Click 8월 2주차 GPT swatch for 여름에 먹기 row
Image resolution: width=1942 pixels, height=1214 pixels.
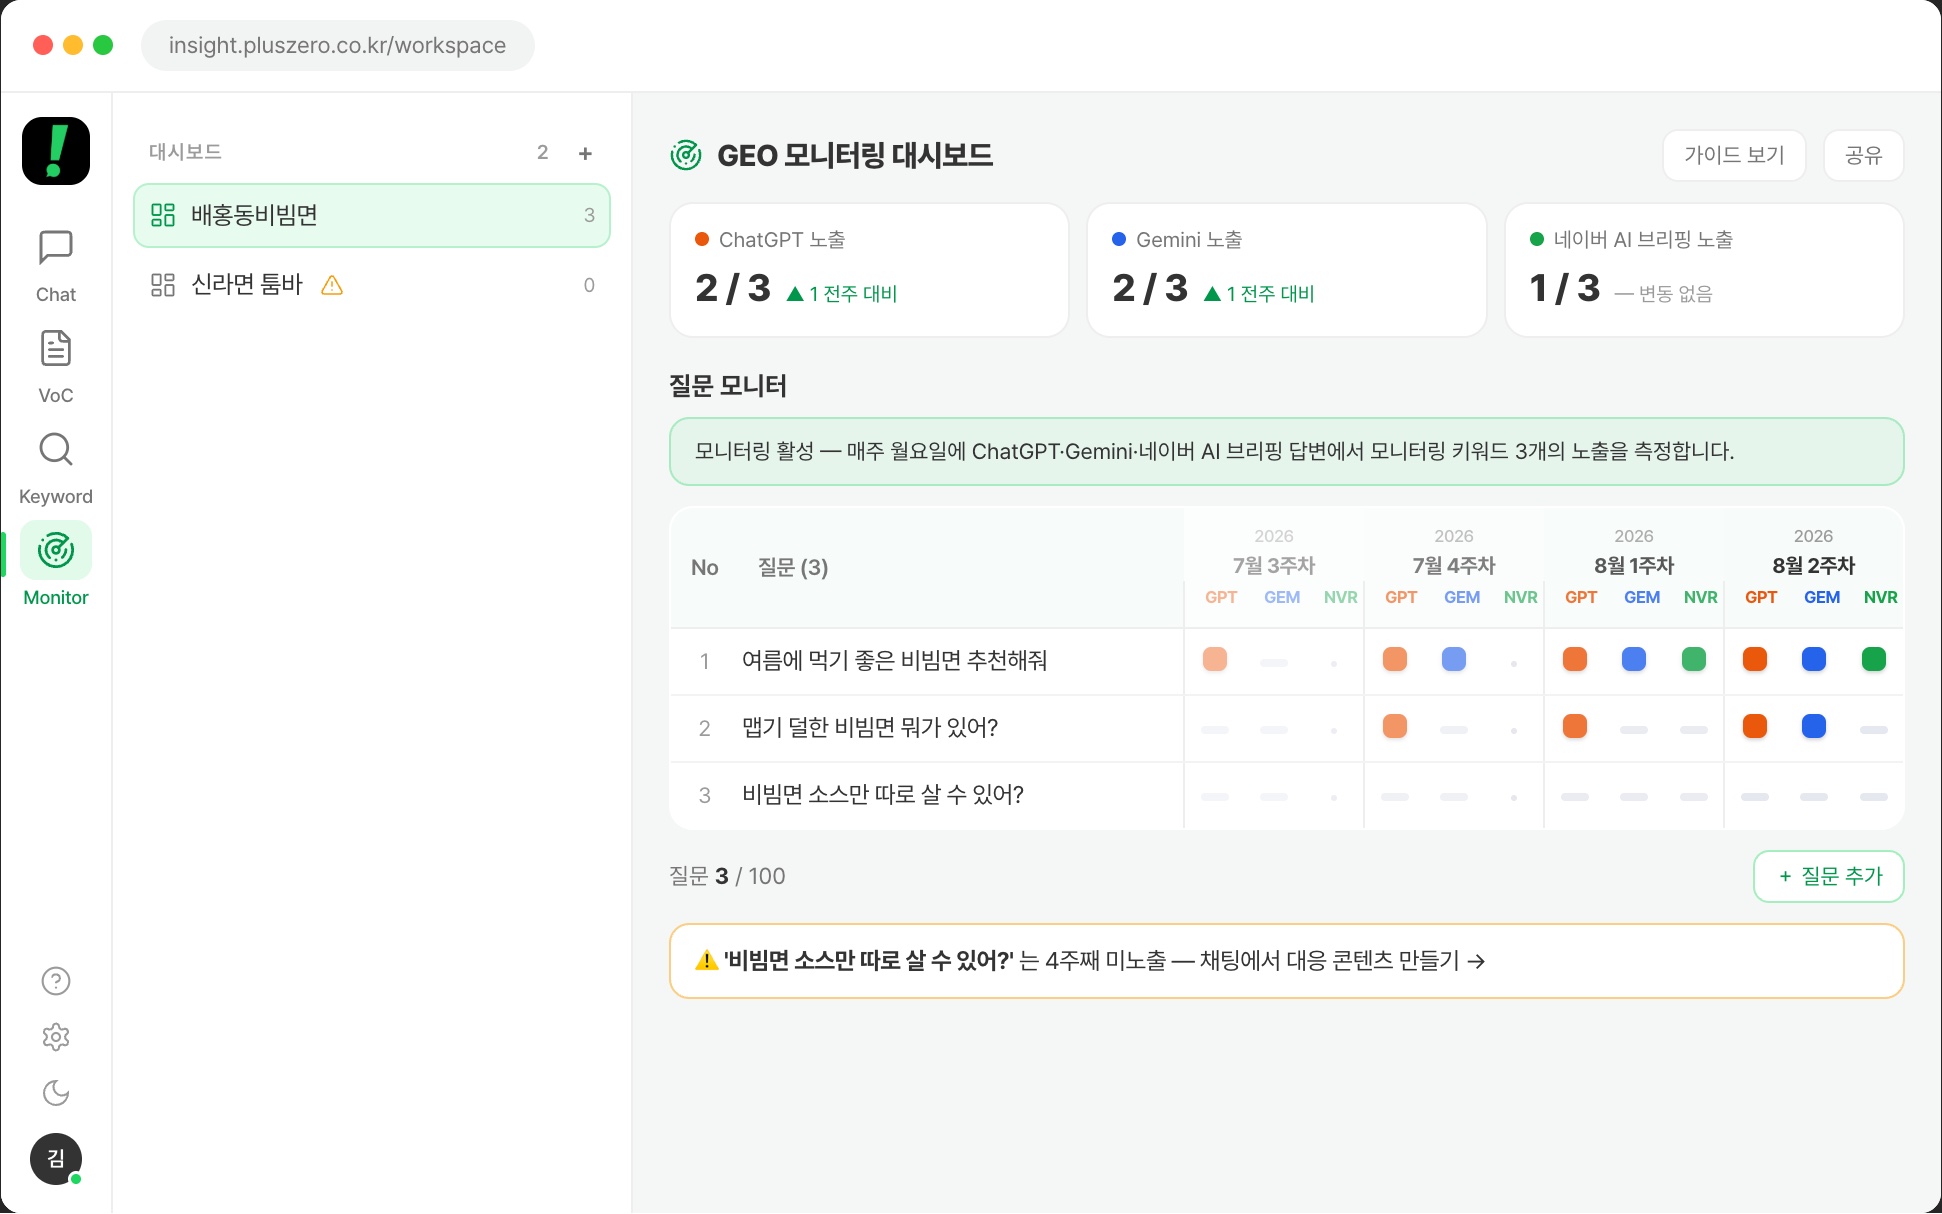(x=1754, y=659)
